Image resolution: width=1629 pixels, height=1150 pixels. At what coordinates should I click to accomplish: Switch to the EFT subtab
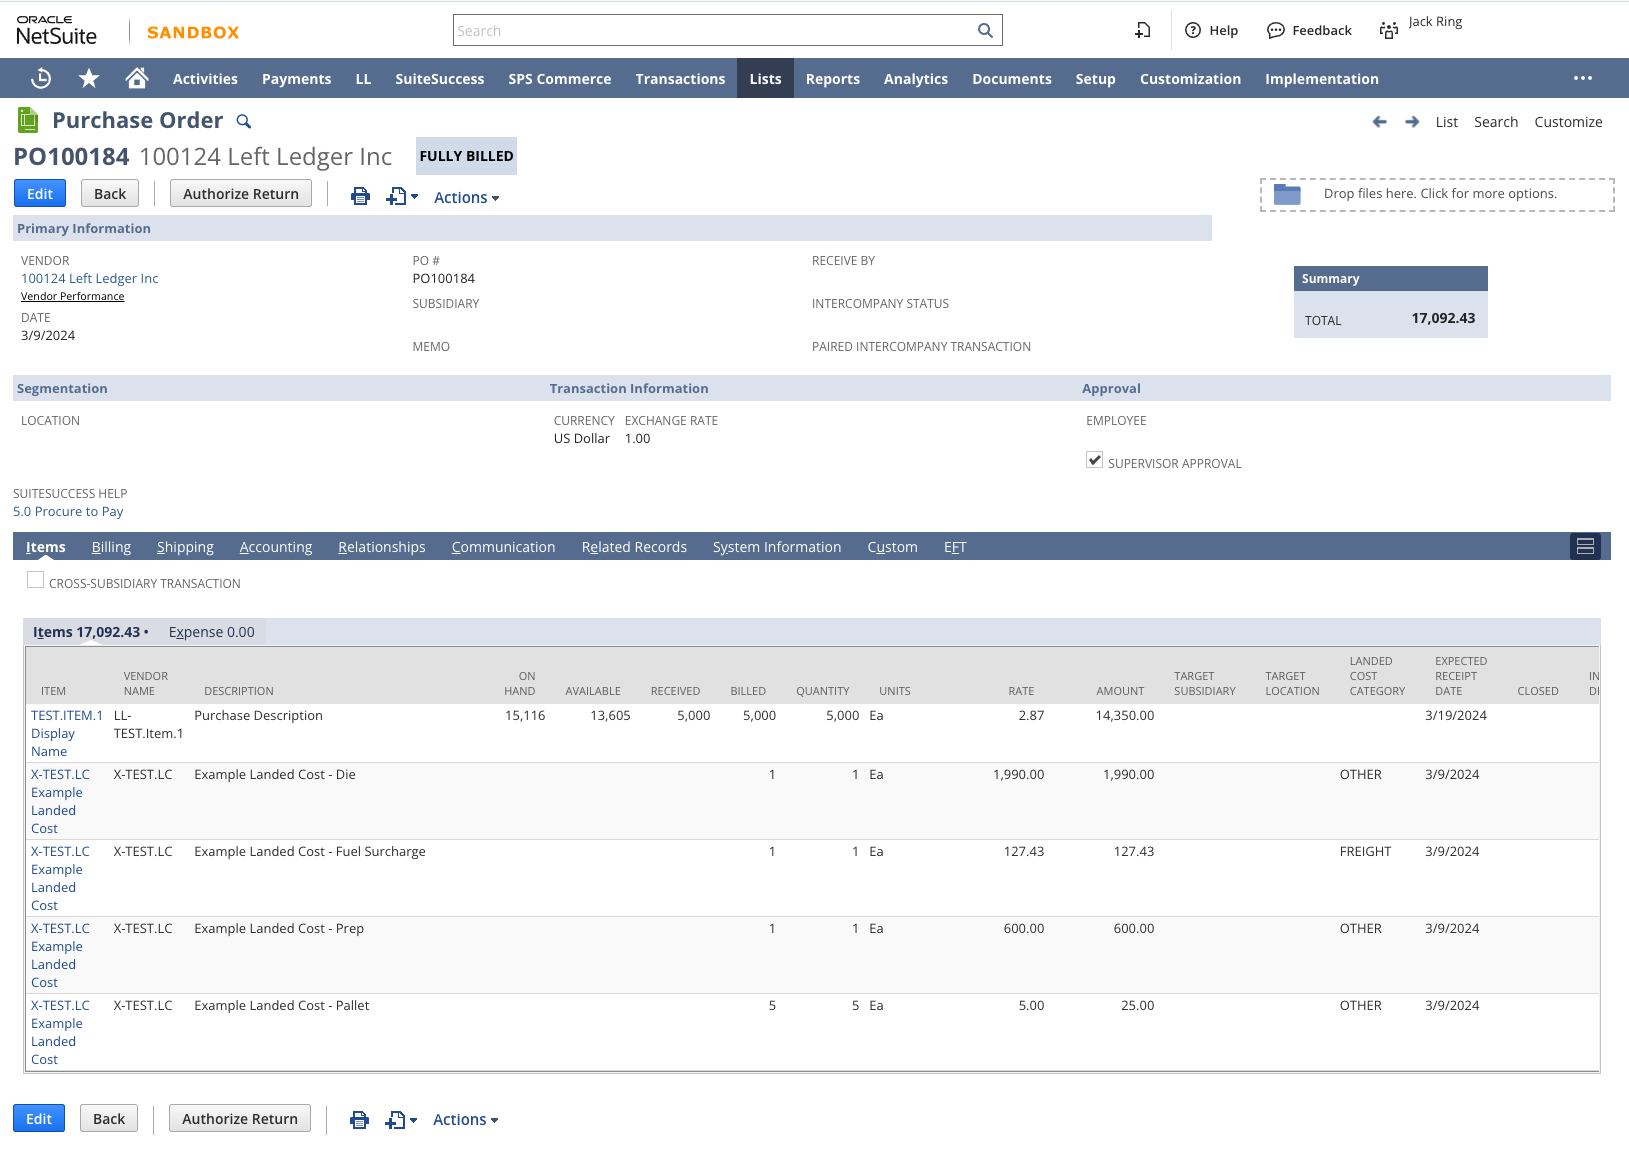coord(955,547)
